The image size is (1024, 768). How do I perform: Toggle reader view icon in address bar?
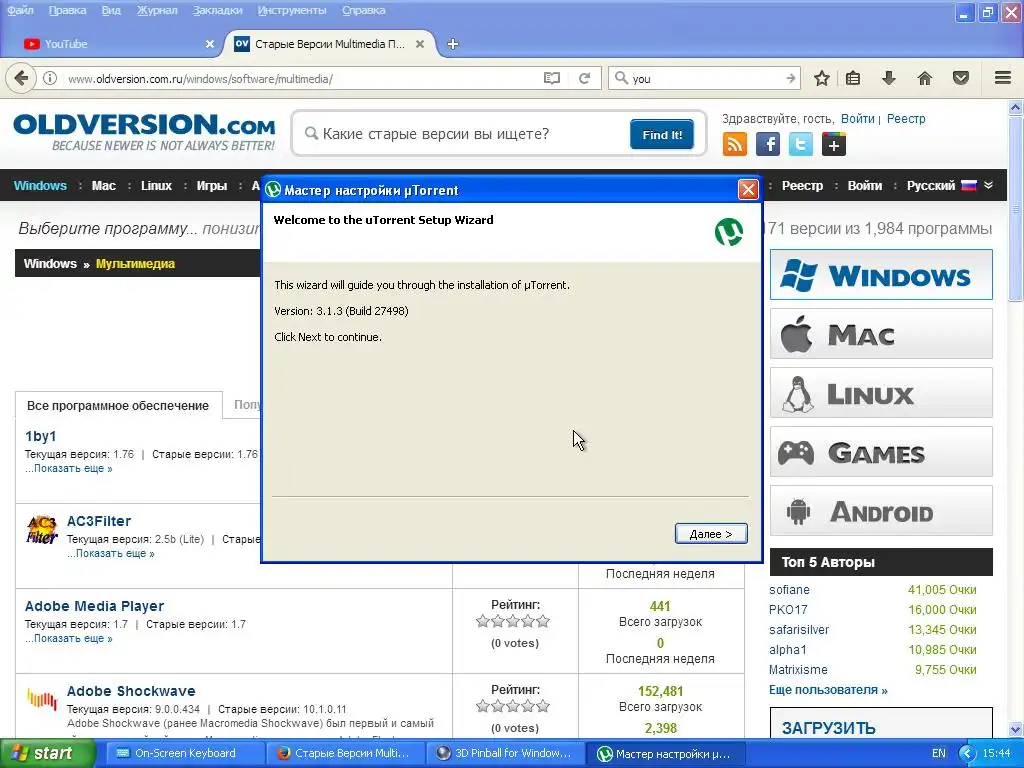click(x=552, y=78)
